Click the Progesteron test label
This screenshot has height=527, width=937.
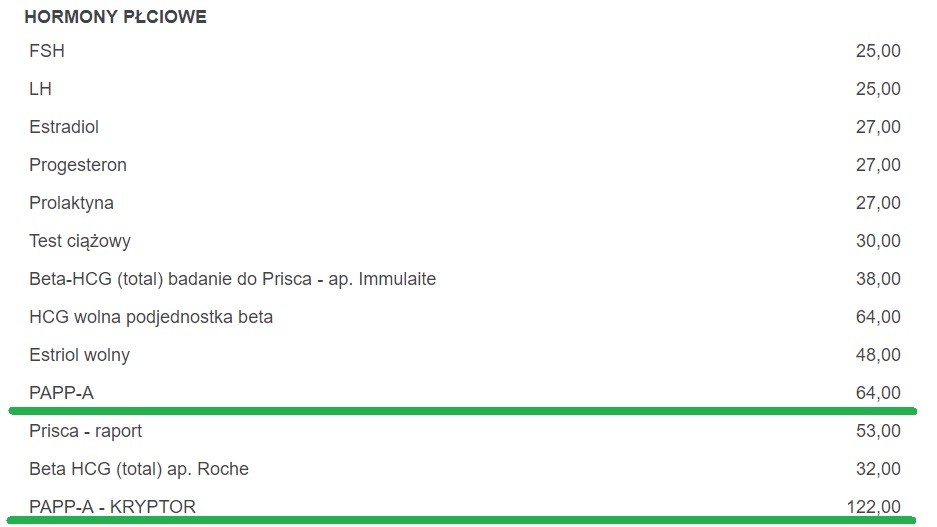[78, 165]
